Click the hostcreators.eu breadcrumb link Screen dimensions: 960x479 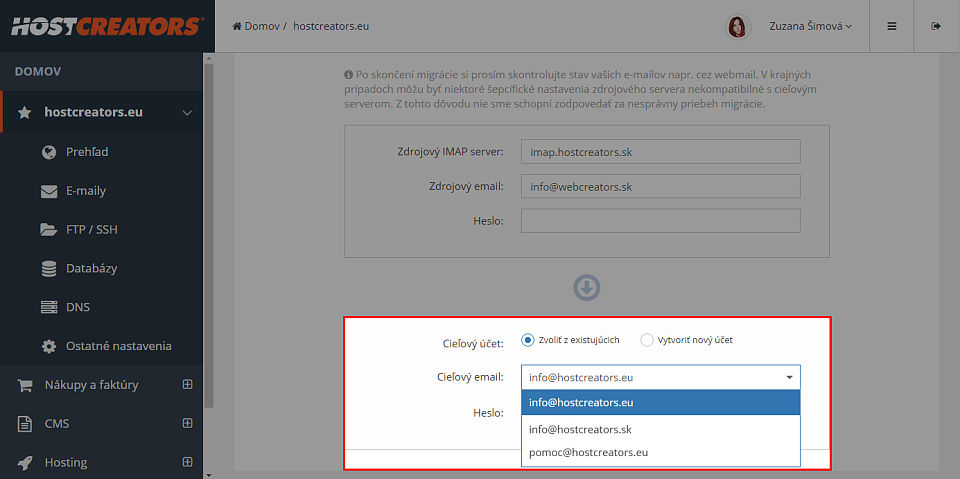[331, 26]
